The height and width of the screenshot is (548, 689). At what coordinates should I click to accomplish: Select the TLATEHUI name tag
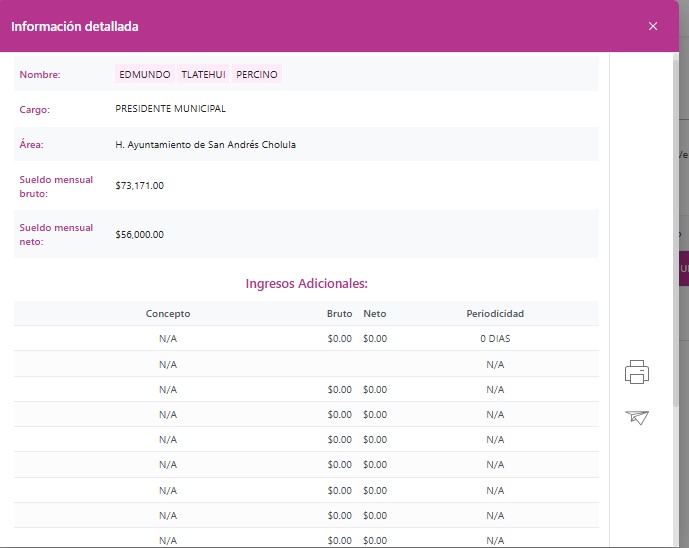coord(203,75)
